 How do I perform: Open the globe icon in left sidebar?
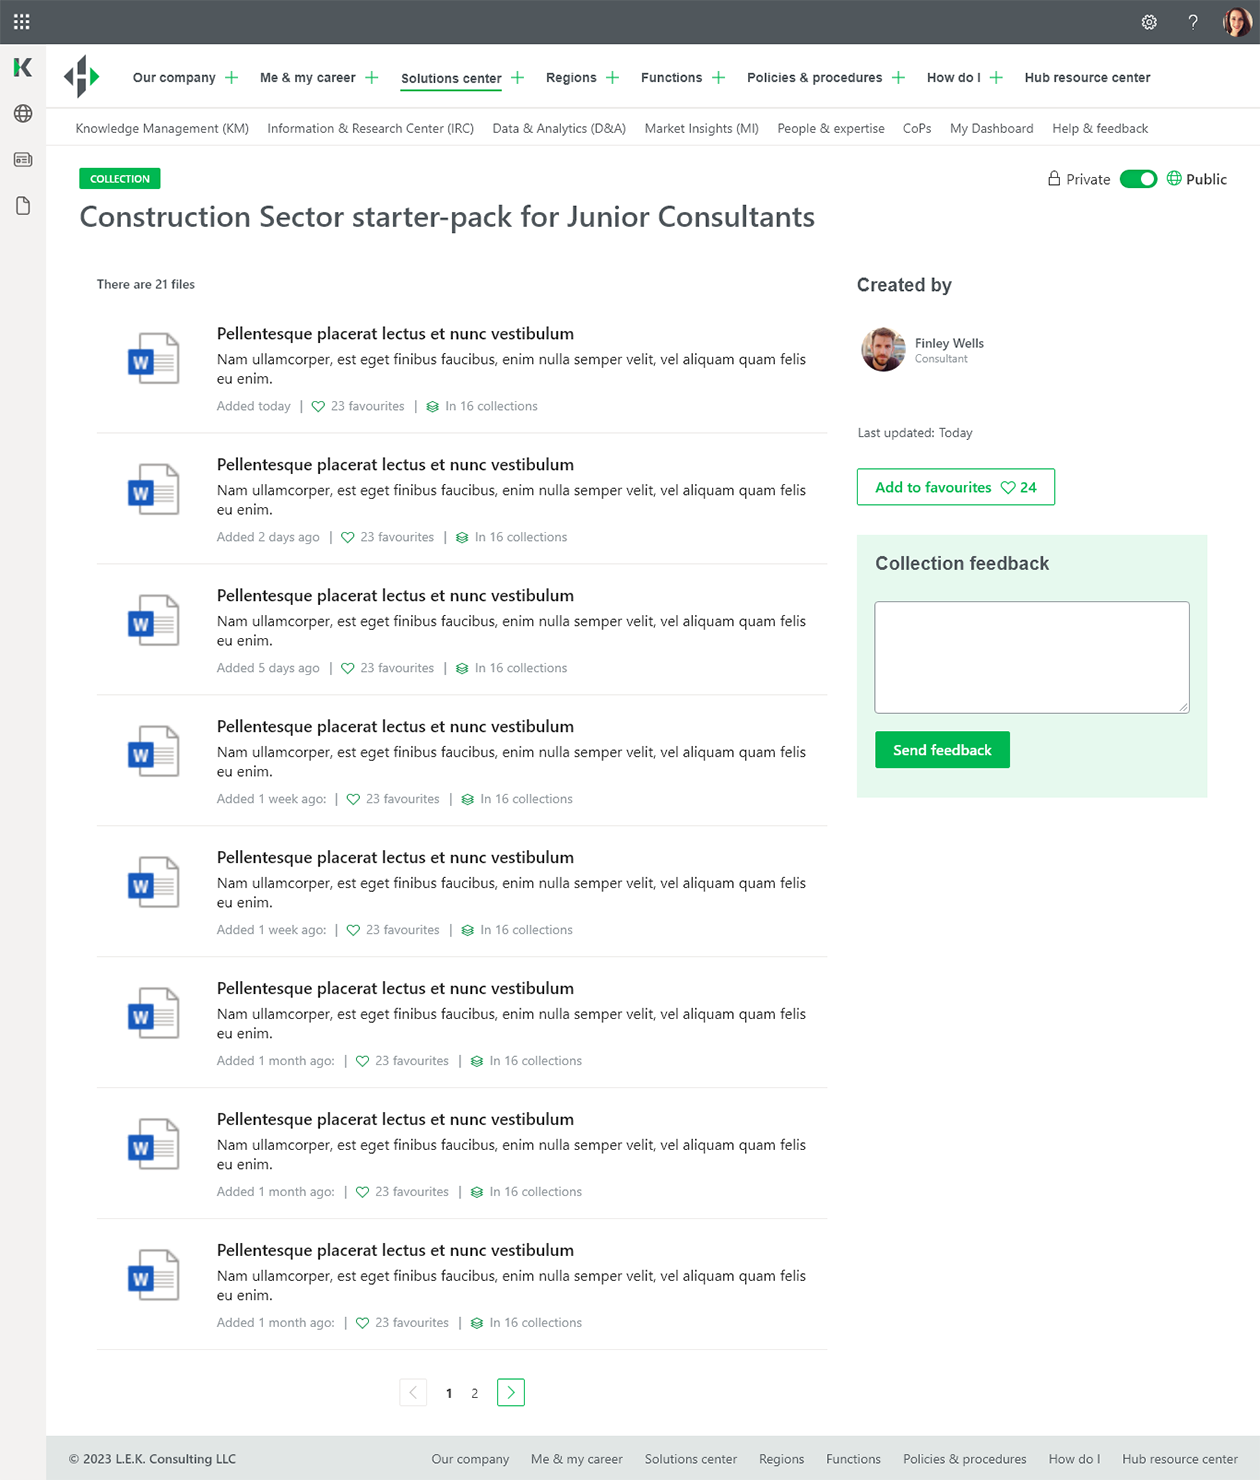tap(23, 114)
